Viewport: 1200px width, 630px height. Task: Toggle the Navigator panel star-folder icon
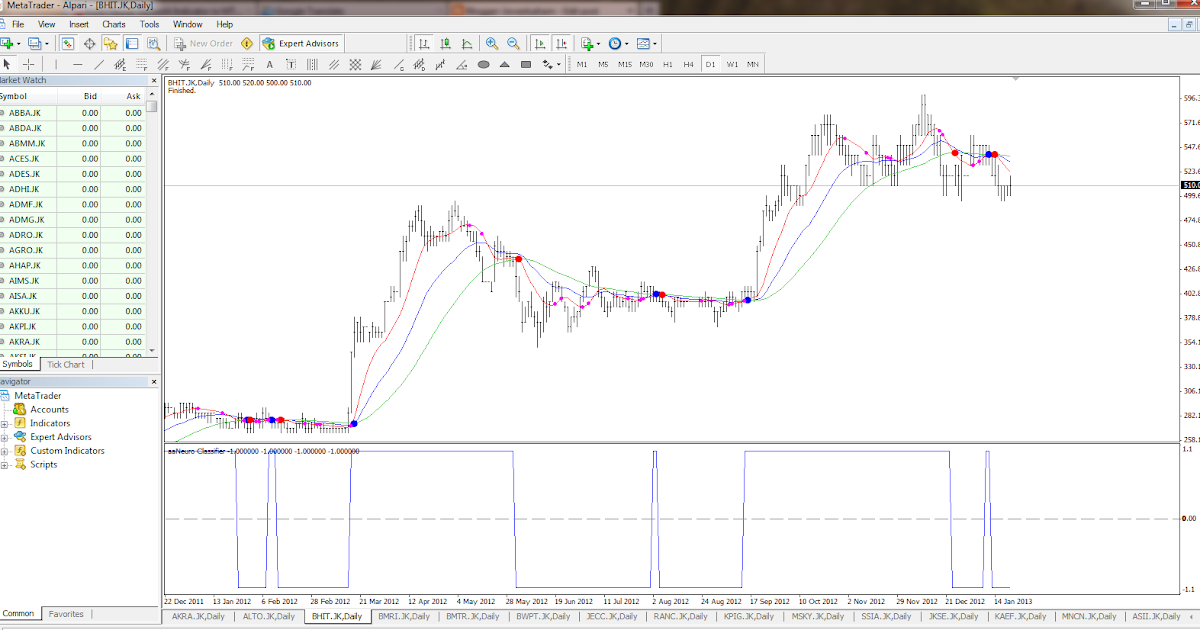[111, 43]
